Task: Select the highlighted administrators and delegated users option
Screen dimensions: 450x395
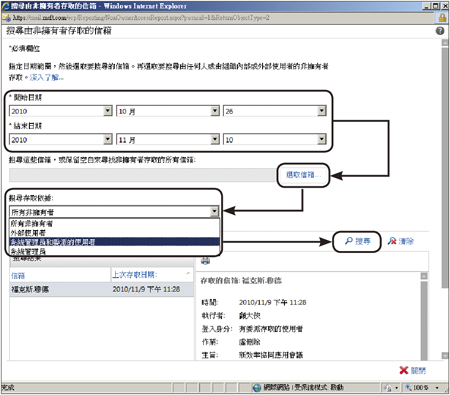Action: coord(114,242)
